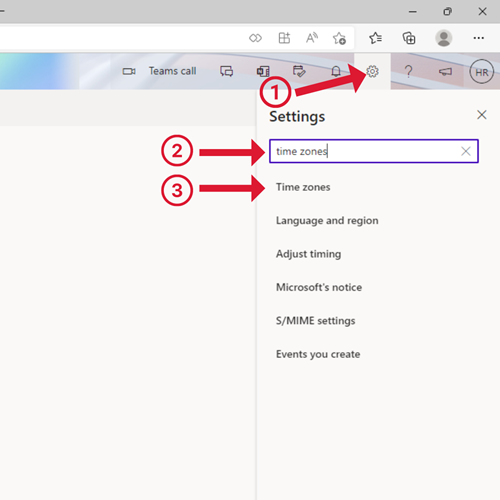
Task: Open Language and region setting
Action: [327, 221]
